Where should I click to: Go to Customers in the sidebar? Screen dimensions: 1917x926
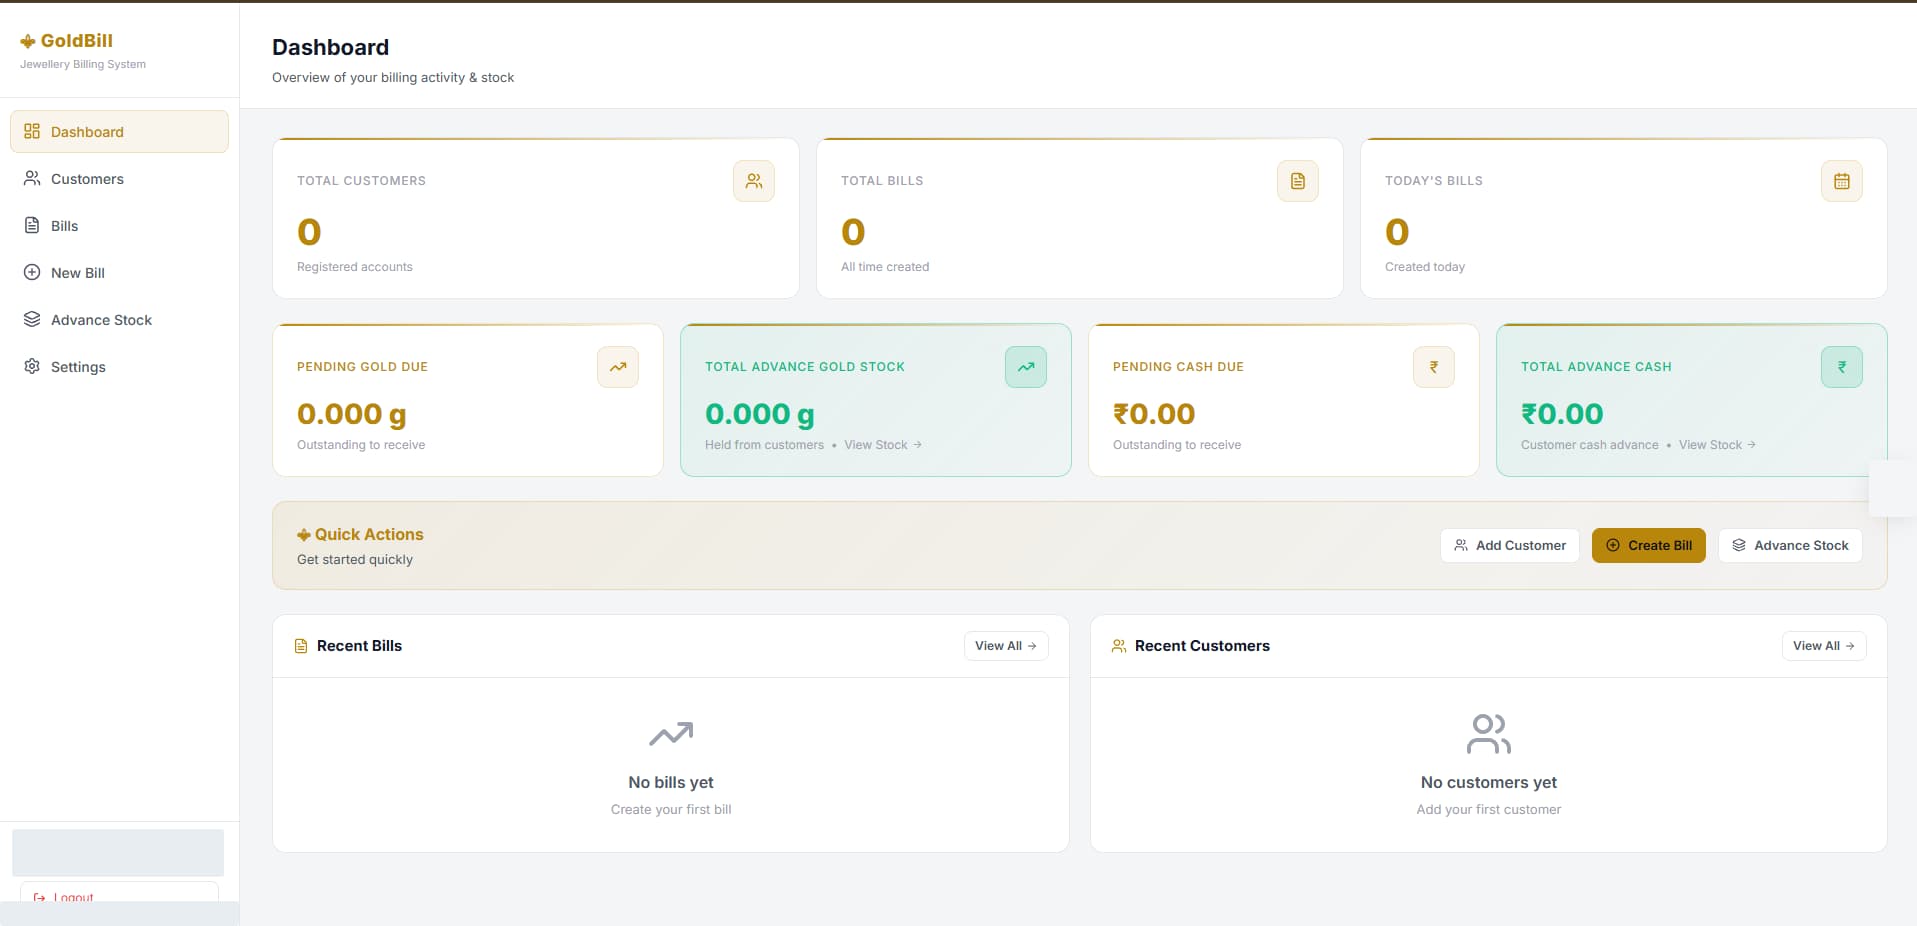119,179
